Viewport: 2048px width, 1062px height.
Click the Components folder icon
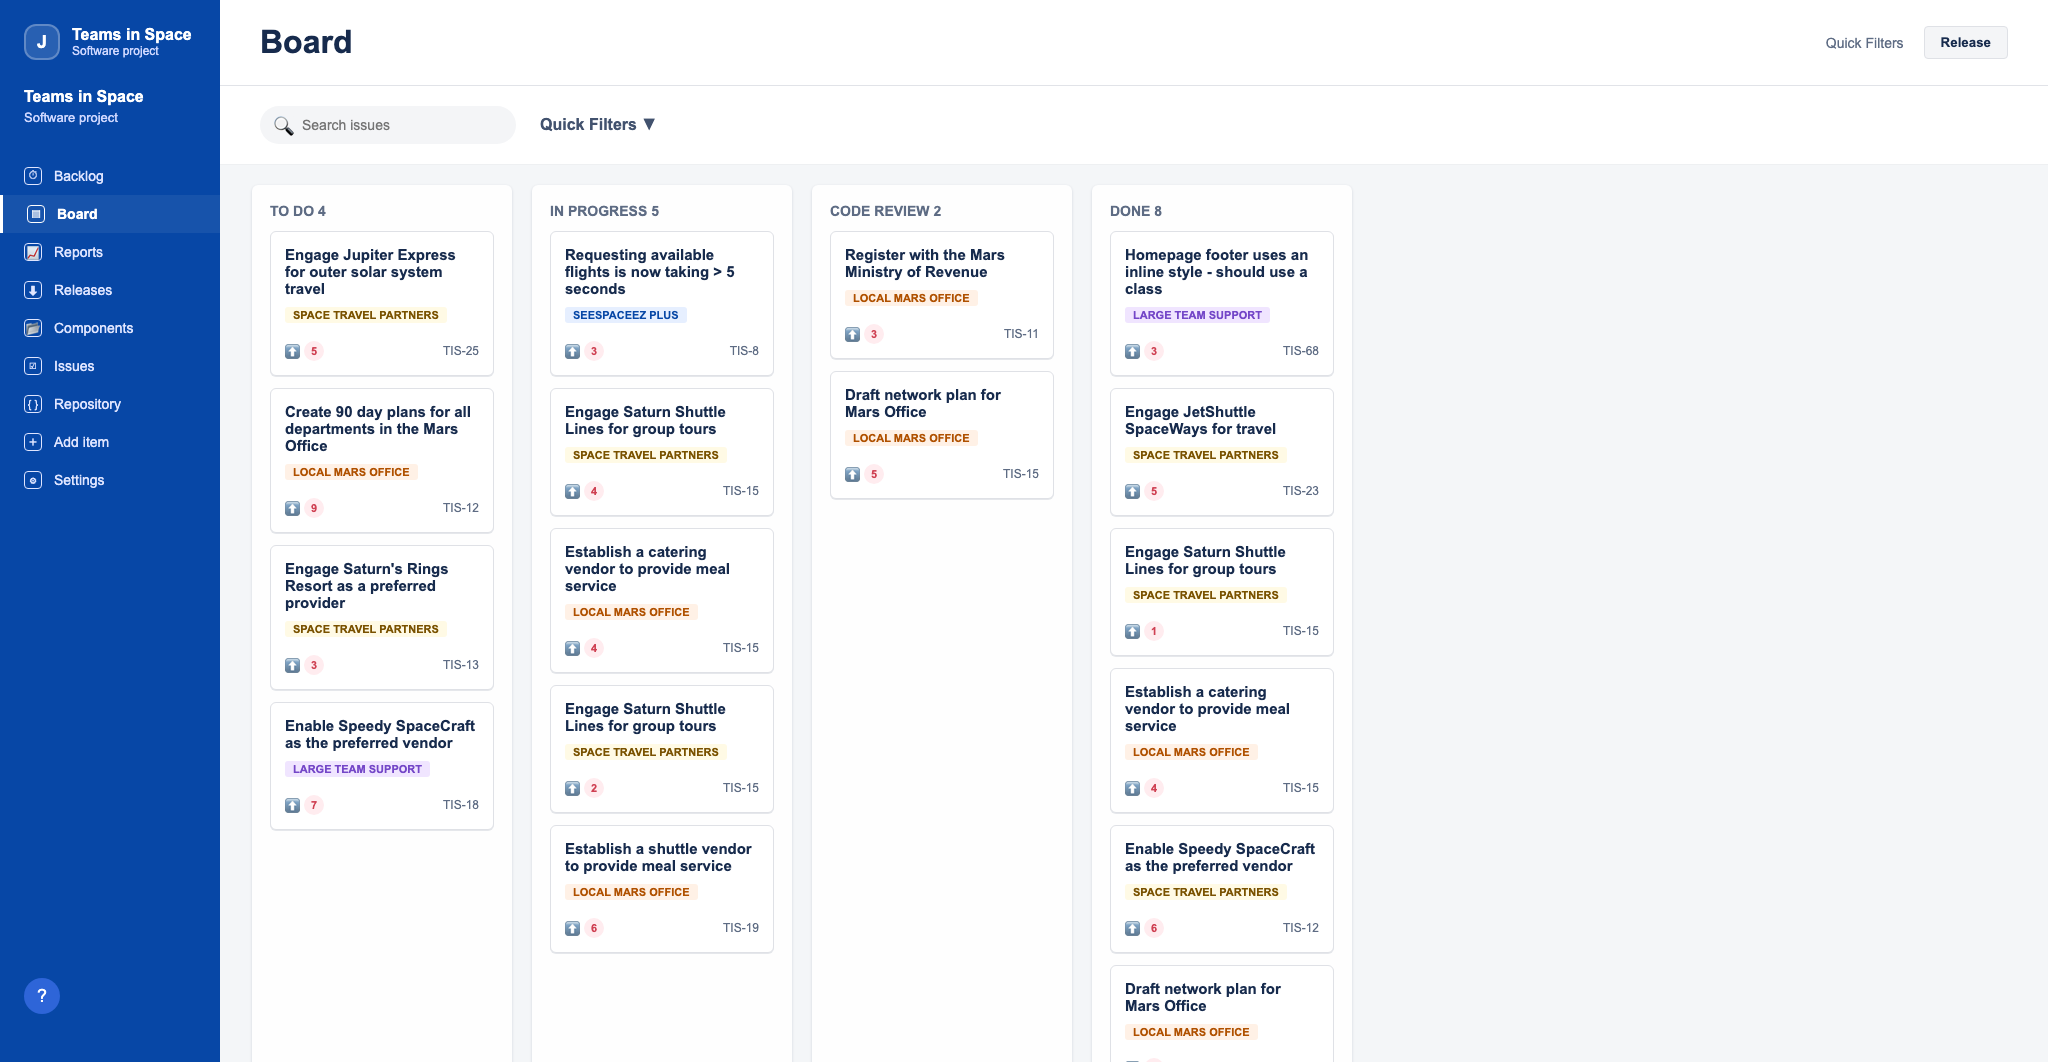[33, 328]
